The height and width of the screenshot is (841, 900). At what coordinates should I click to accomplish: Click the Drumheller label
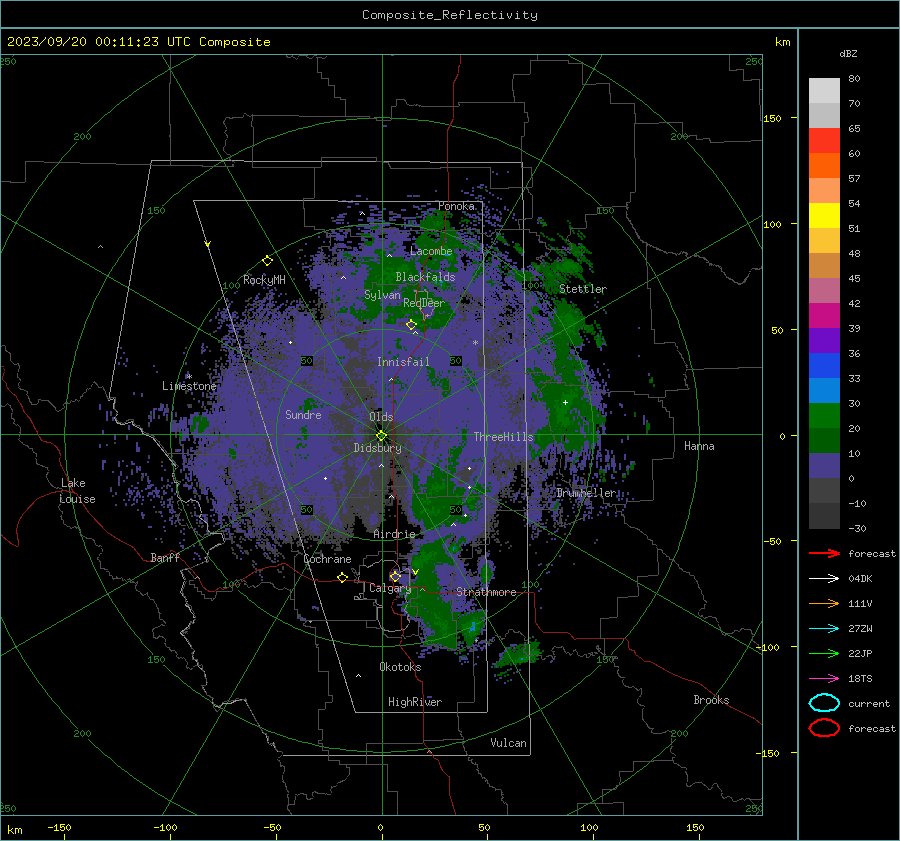586,493
